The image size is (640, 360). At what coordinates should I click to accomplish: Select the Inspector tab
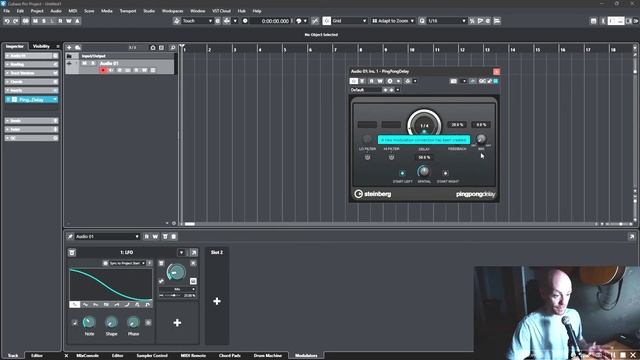15,46
